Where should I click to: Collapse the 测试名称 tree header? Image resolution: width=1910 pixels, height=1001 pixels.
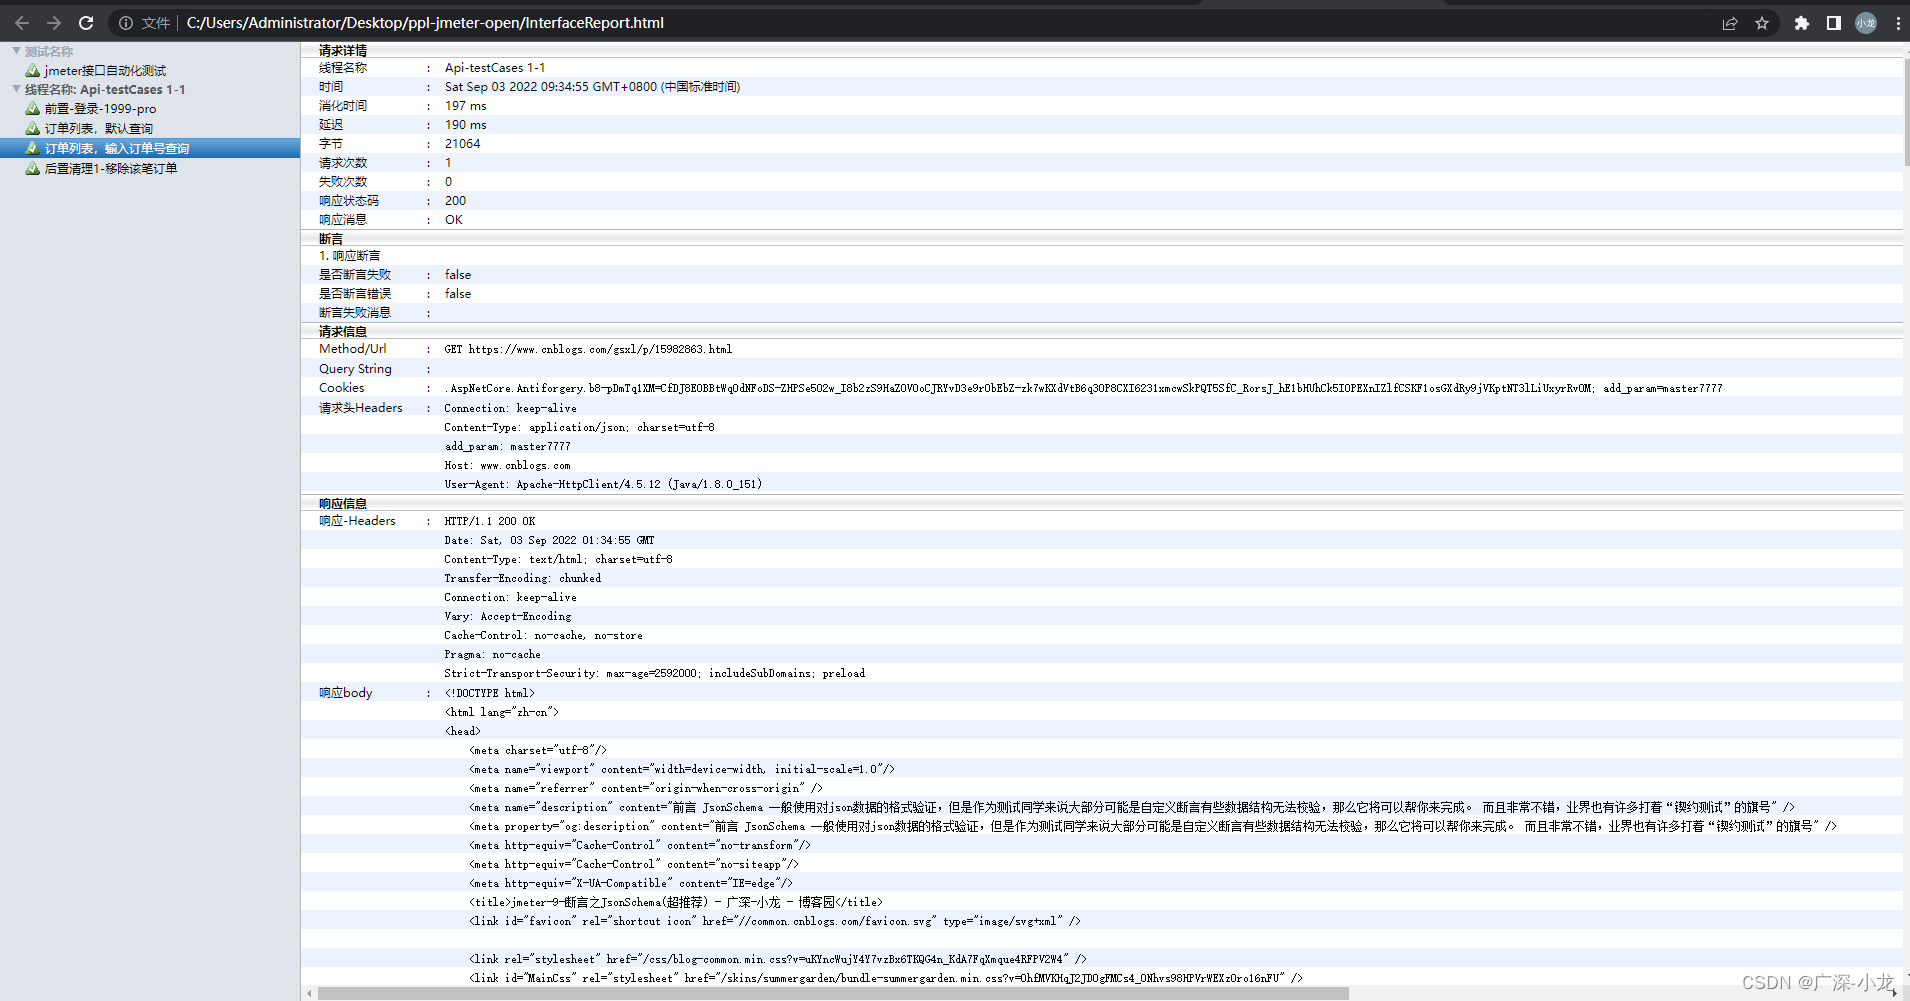[17, 51]
